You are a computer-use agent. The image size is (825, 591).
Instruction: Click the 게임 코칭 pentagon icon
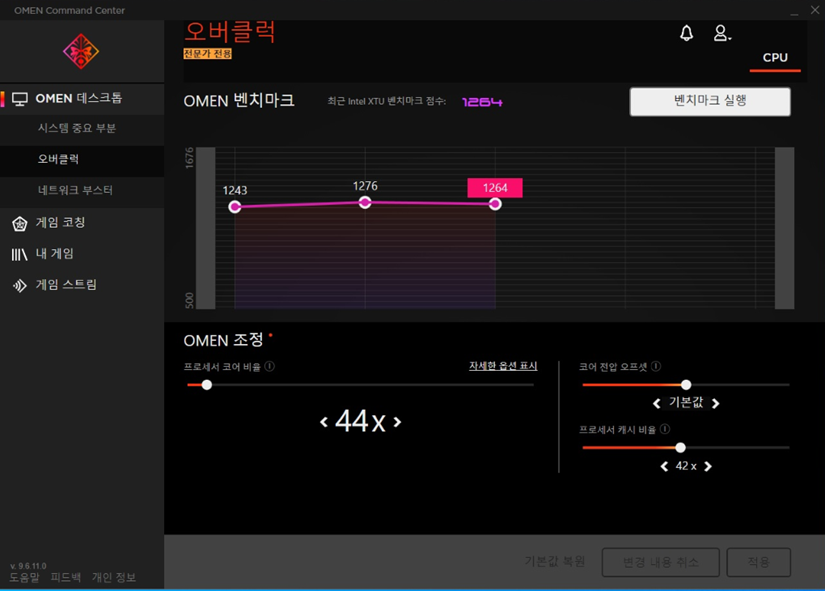coord(19,224)
